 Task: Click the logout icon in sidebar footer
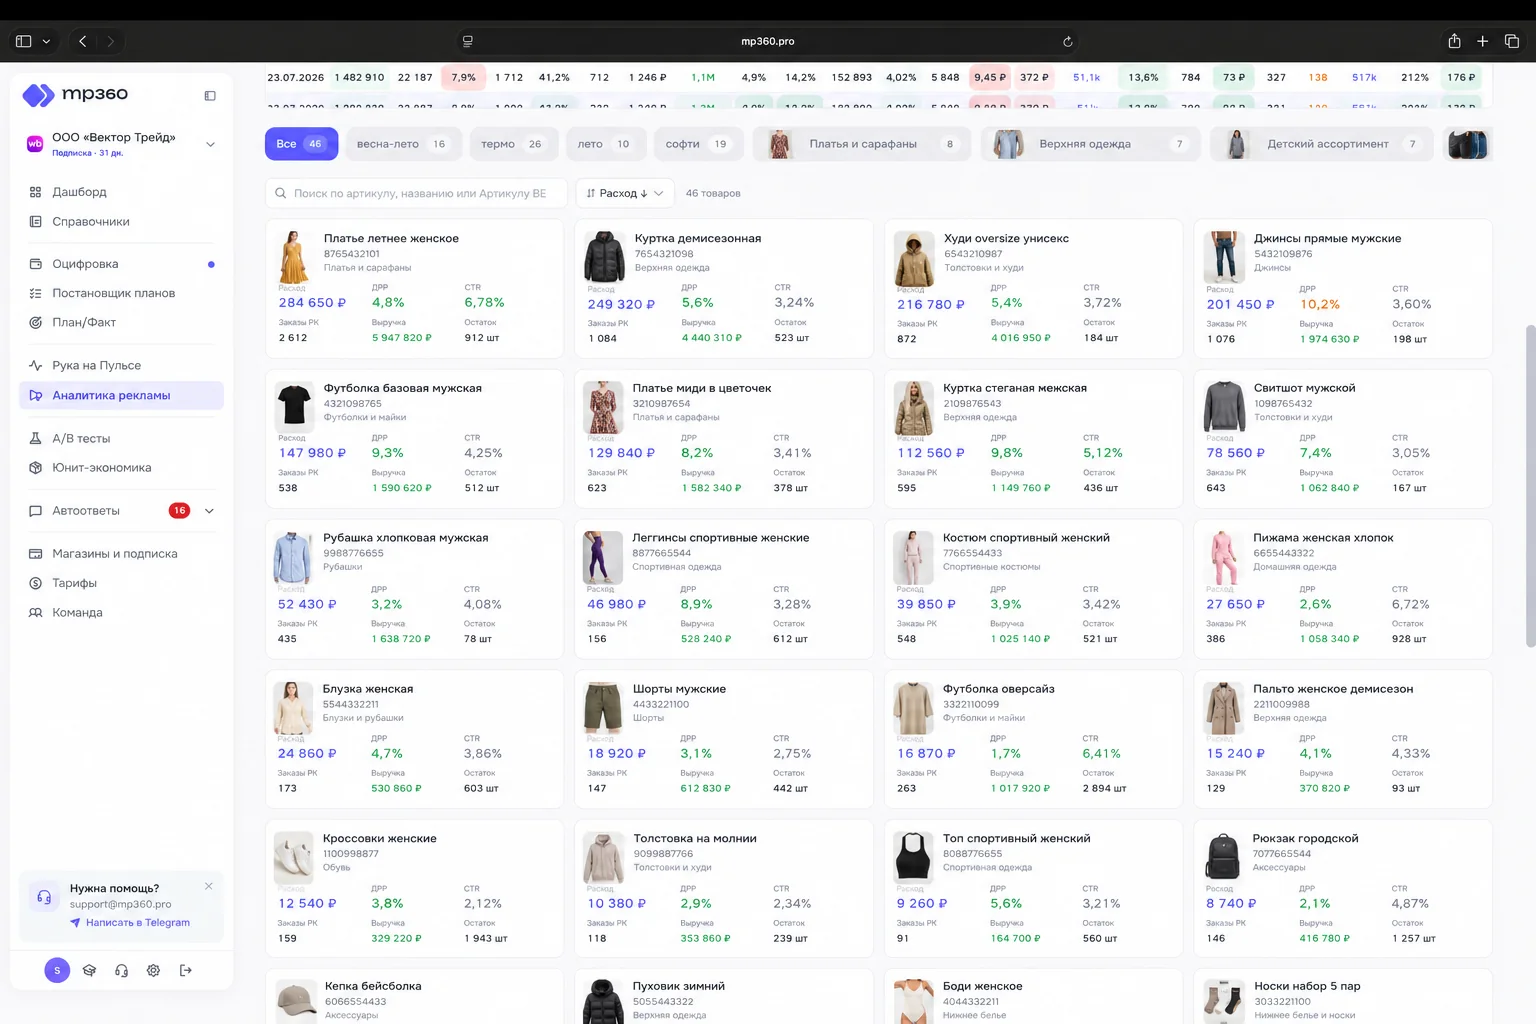[185, 970]
